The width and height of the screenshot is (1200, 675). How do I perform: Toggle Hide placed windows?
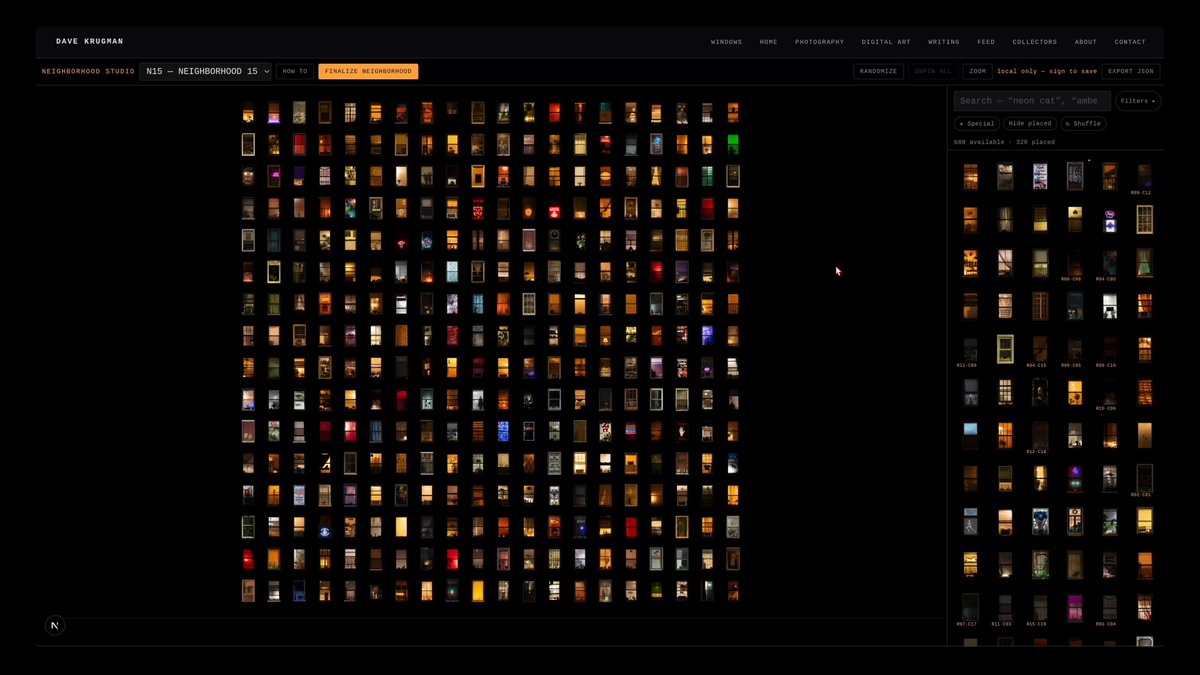click(x=1030, y=124)
